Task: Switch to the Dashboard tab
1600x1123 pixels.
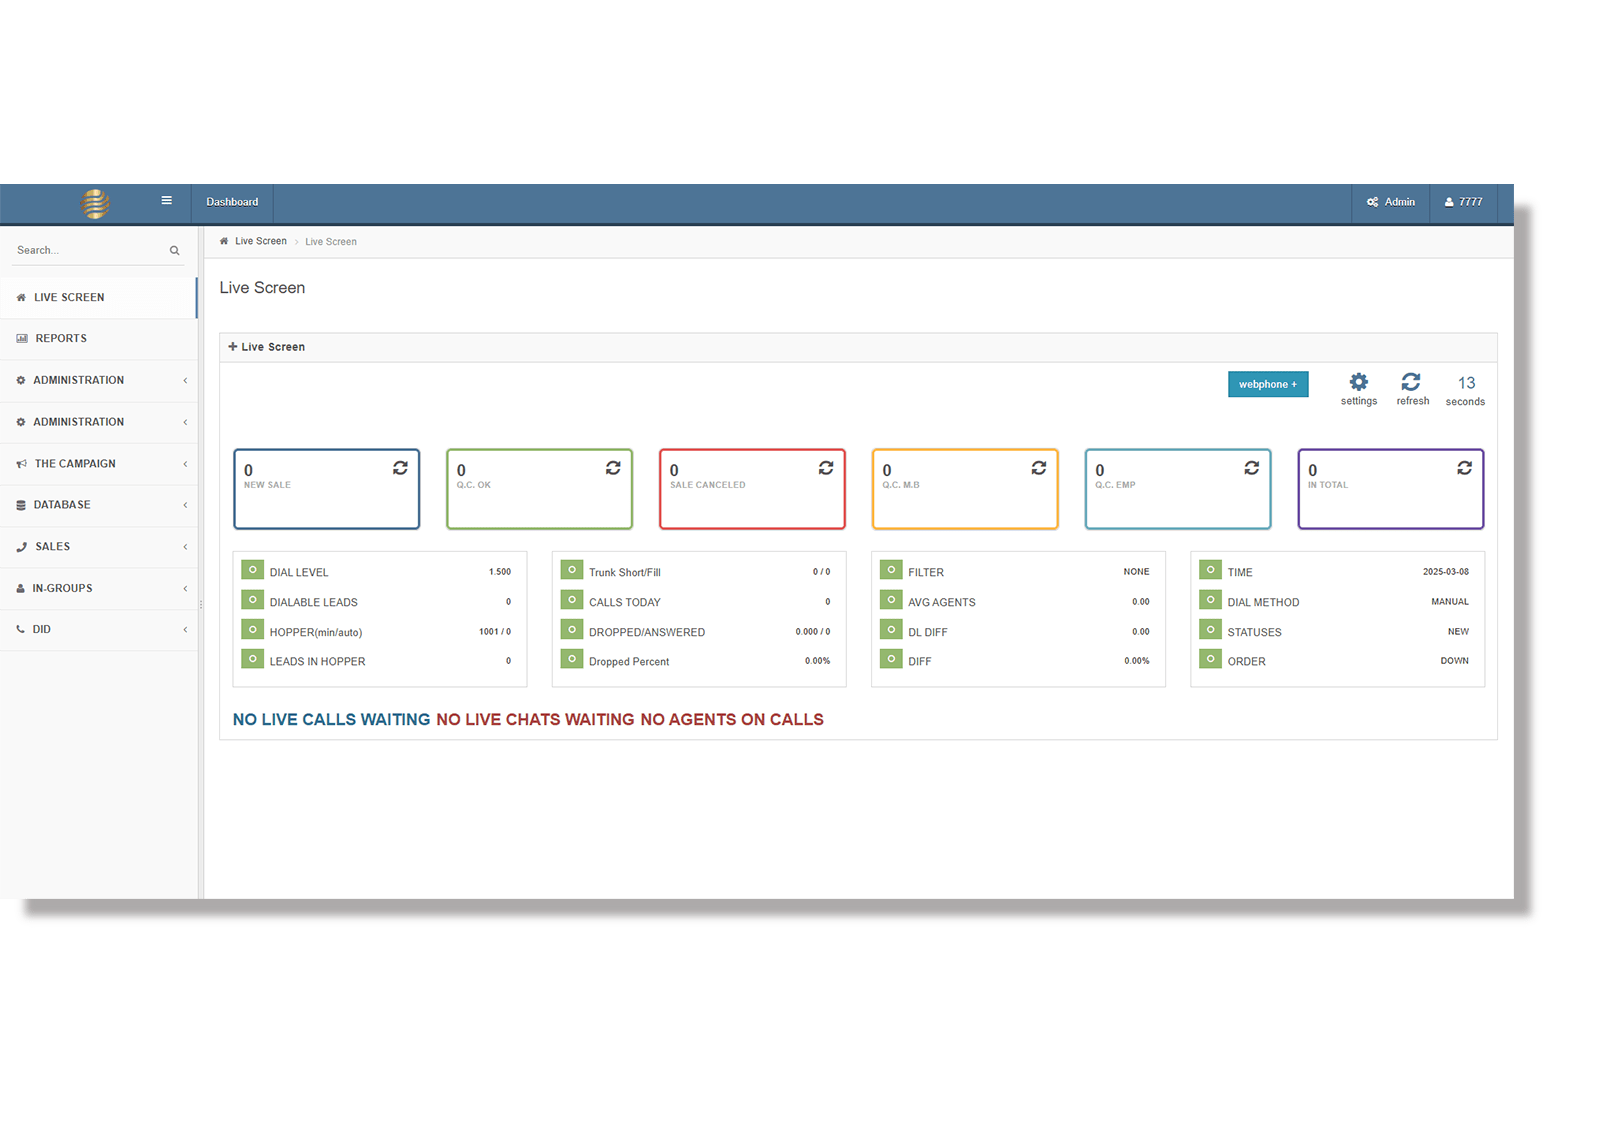Action: 232,202
